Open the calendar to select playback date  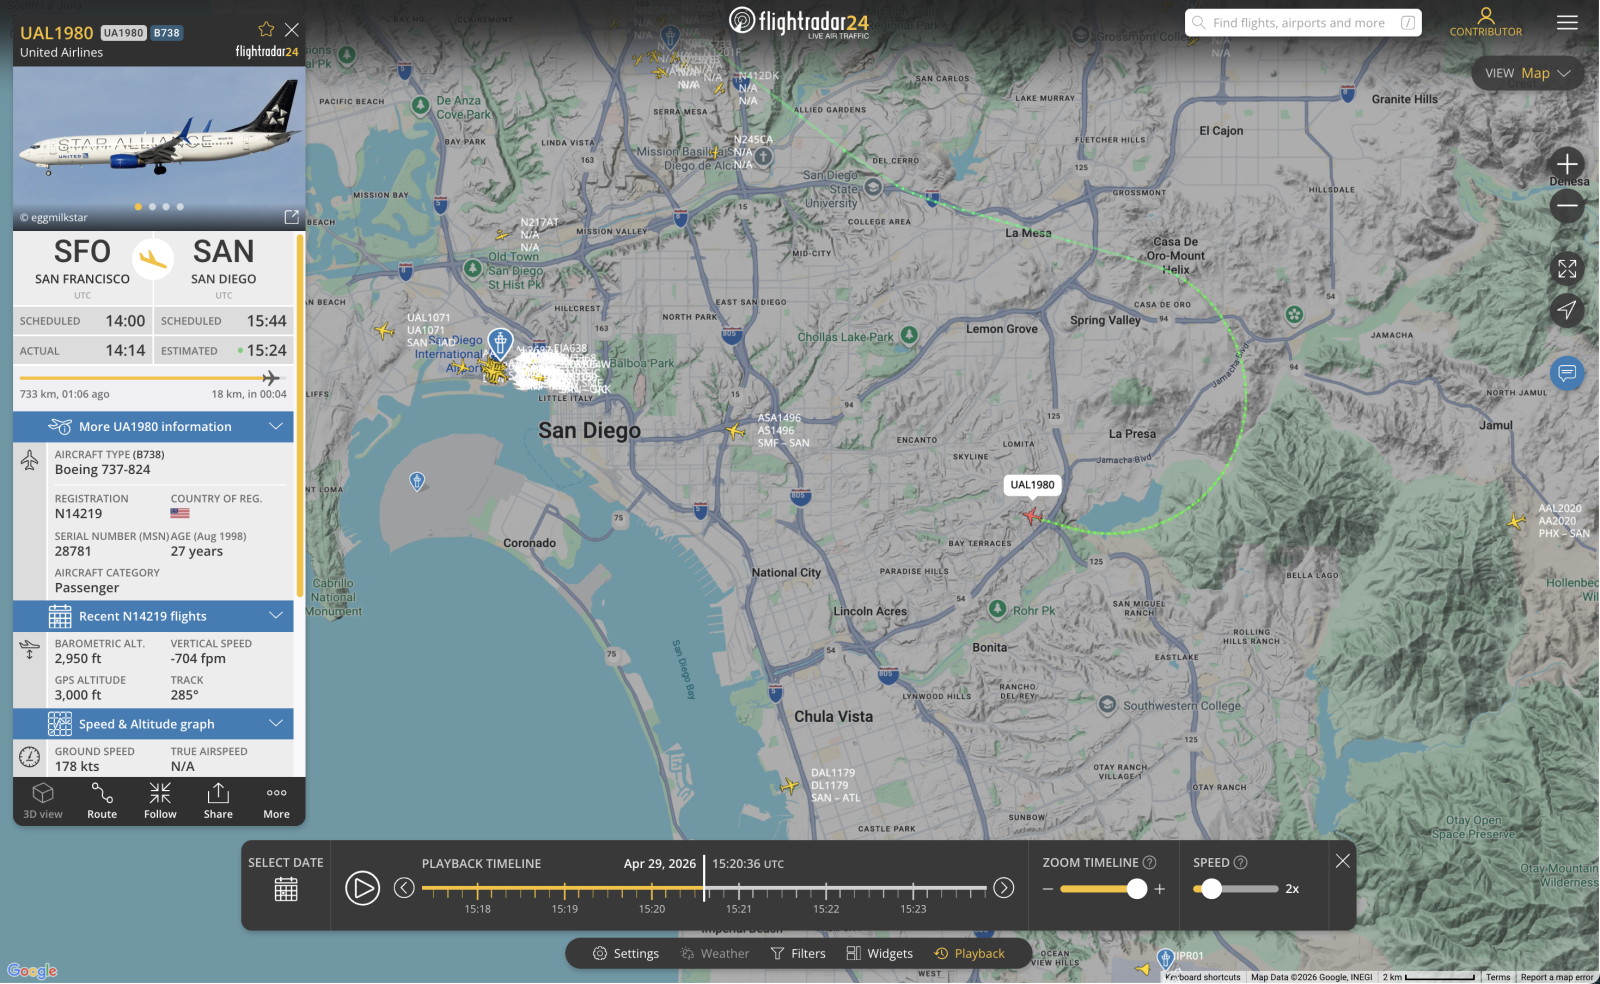(285, 888)
